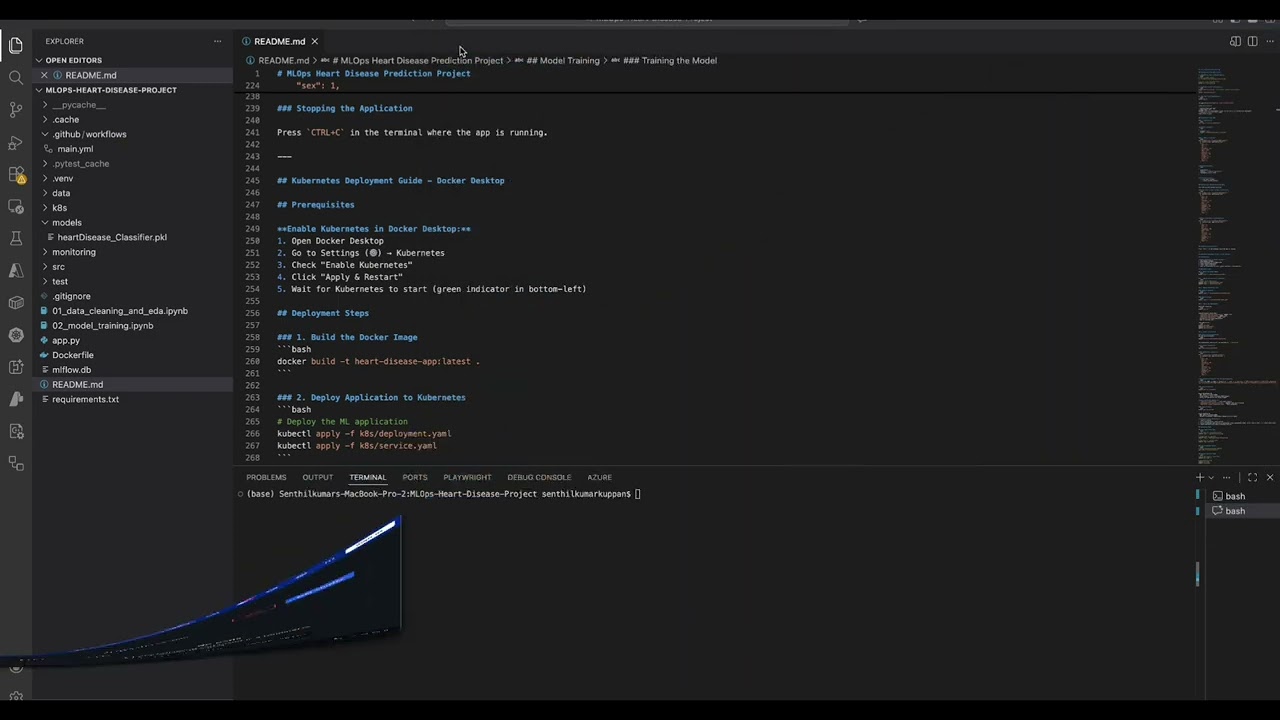Open Explorer views and more actions ellipsis
The width and height of the screenshot is (1280, 720).
click(x=217, y=41)
